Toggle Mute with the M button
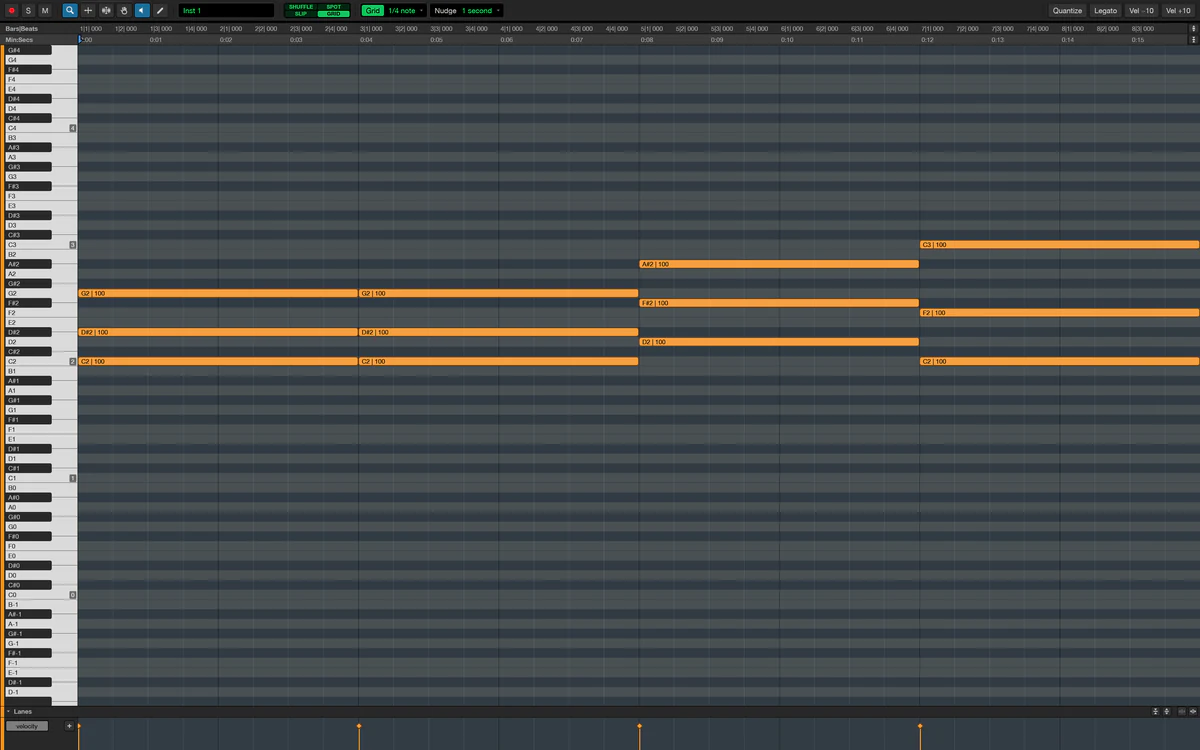 click(x=44, y=10)
